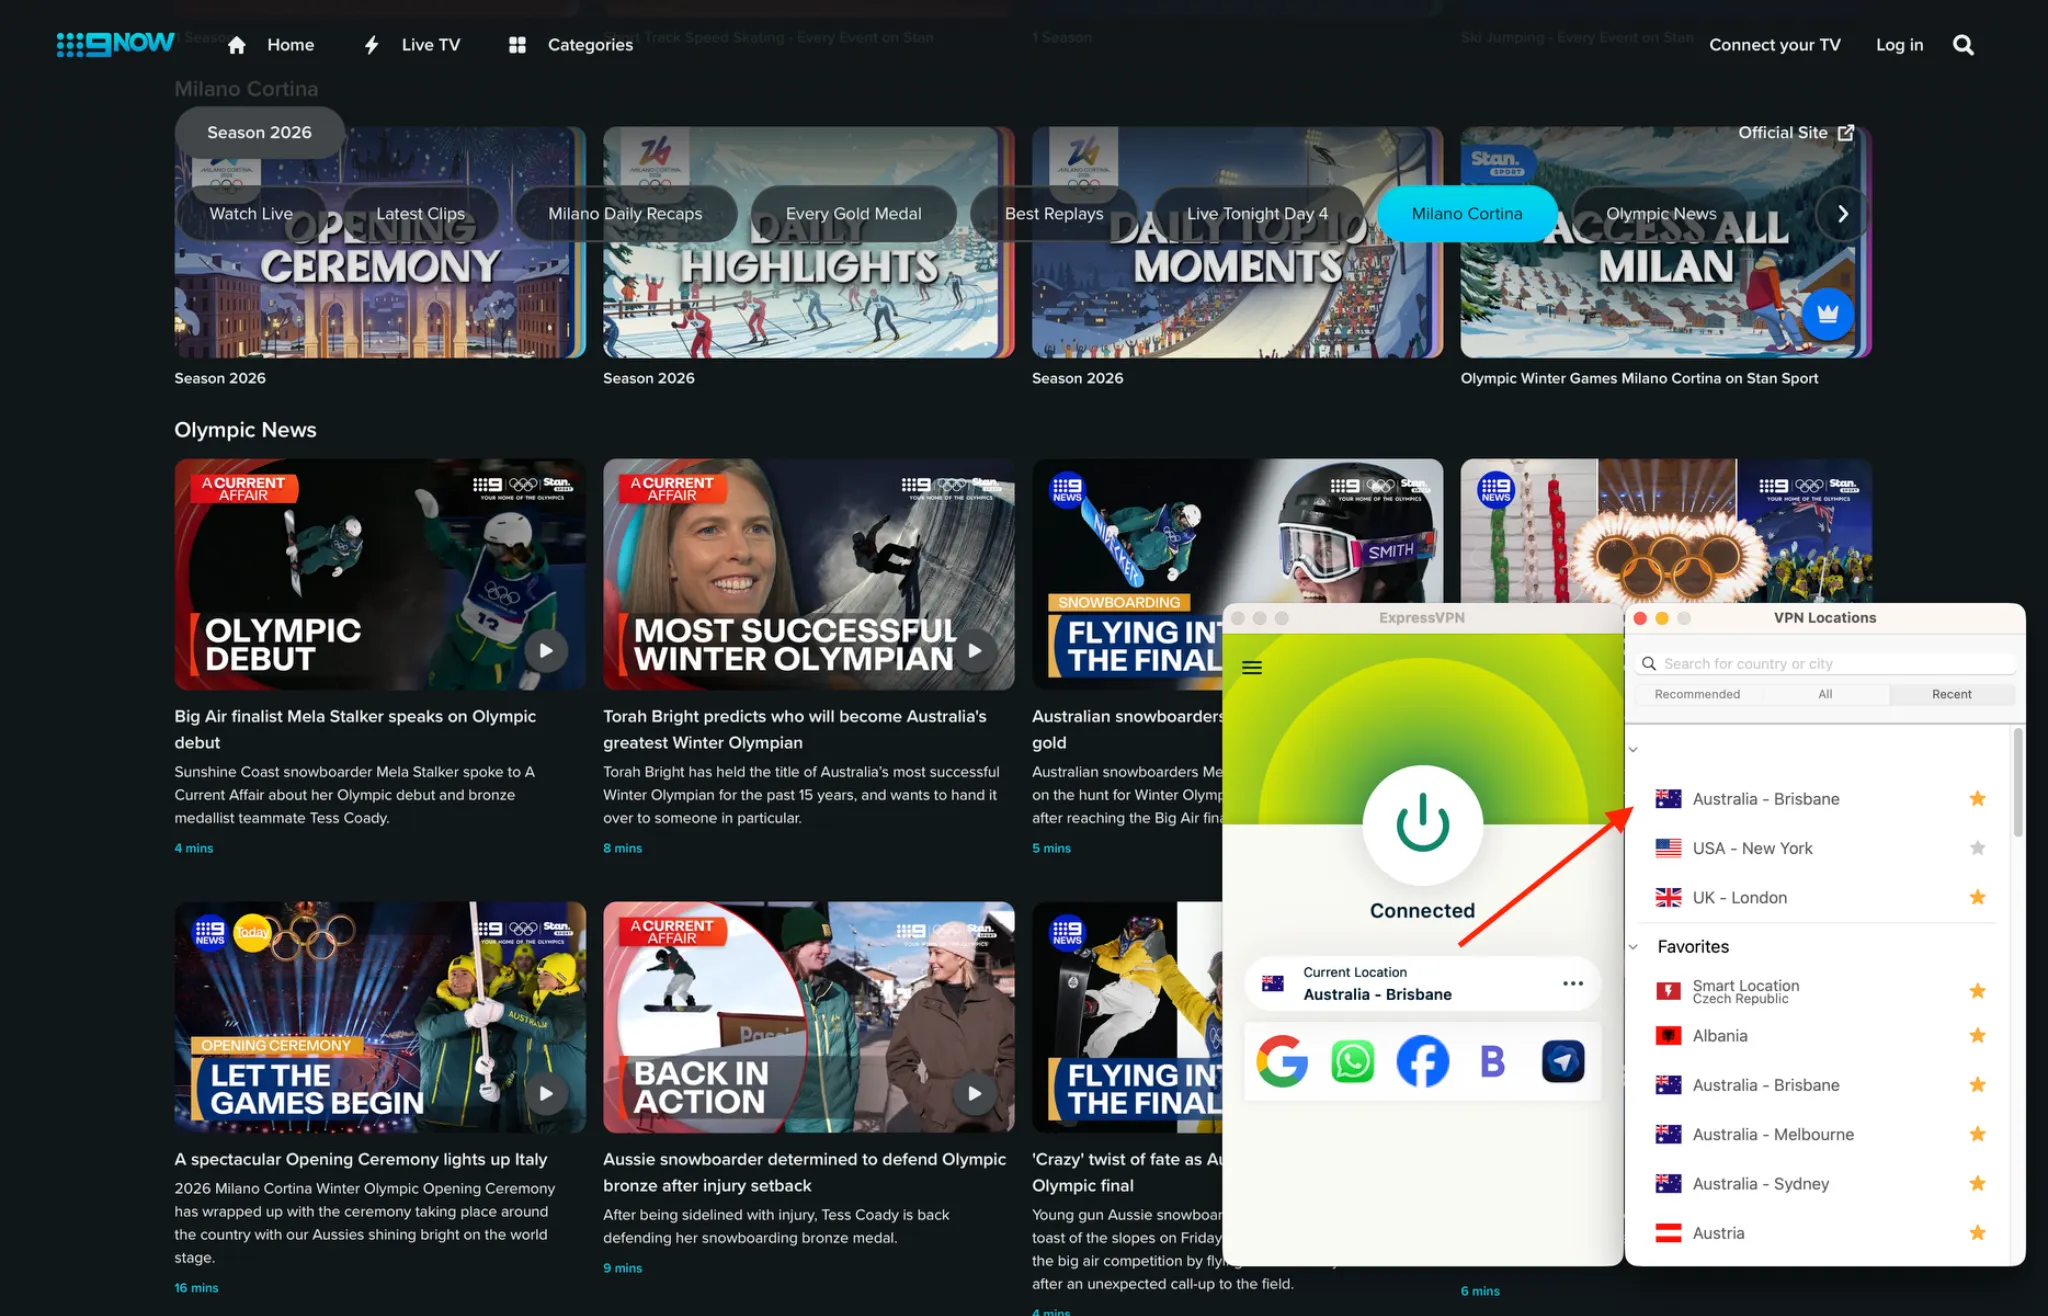
Task: Click the crown icon on the Stan Sport tile
Action: pyautogui.click(x=1827, y=315)
